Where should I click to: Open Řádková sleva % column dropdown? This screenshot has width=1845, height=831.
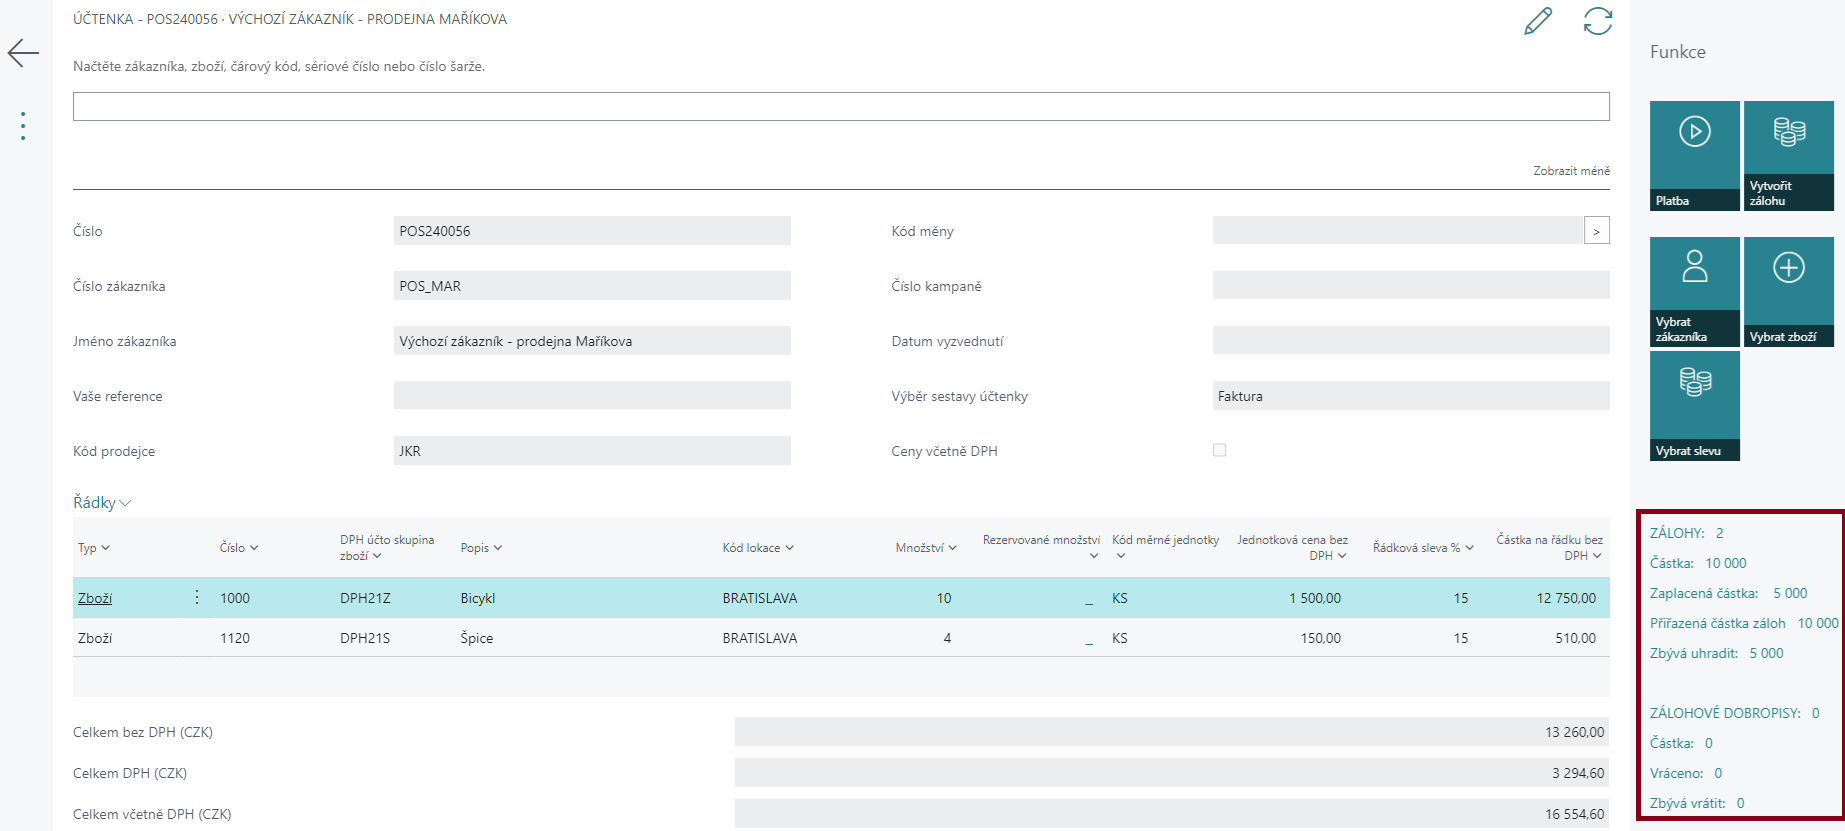(1423, 548)
